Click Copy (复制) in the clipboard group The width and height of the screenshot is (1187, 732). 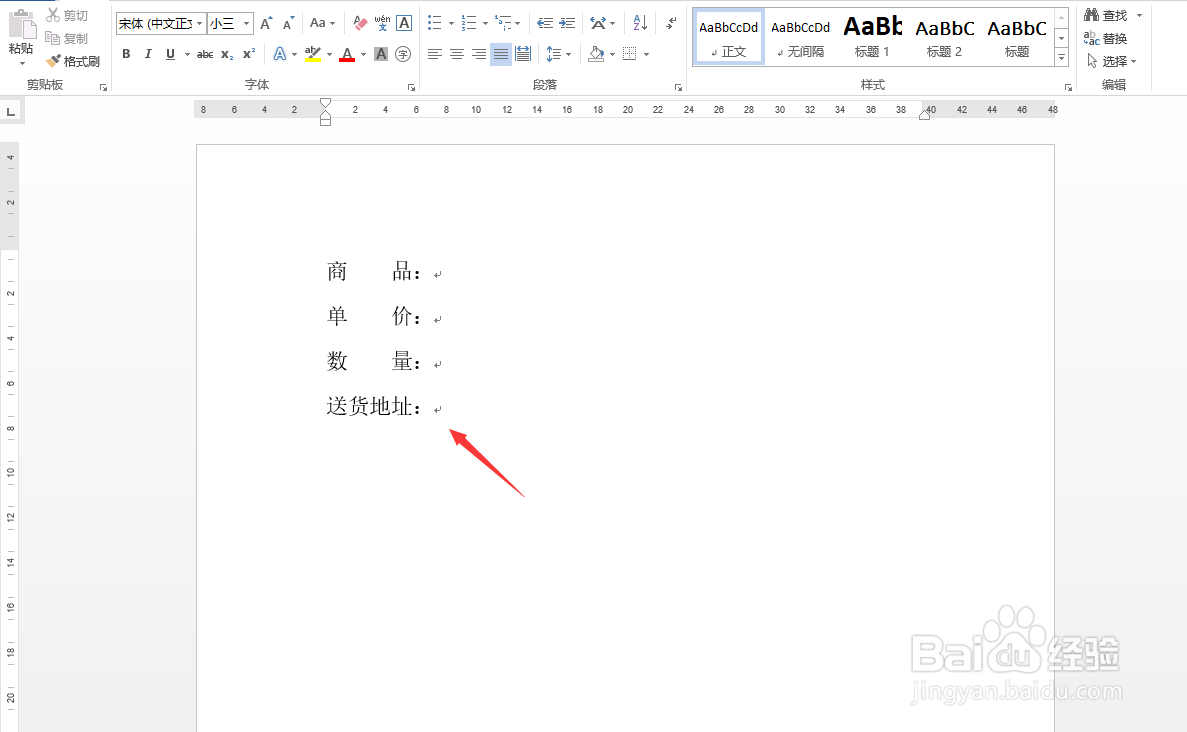pos(67,38)
